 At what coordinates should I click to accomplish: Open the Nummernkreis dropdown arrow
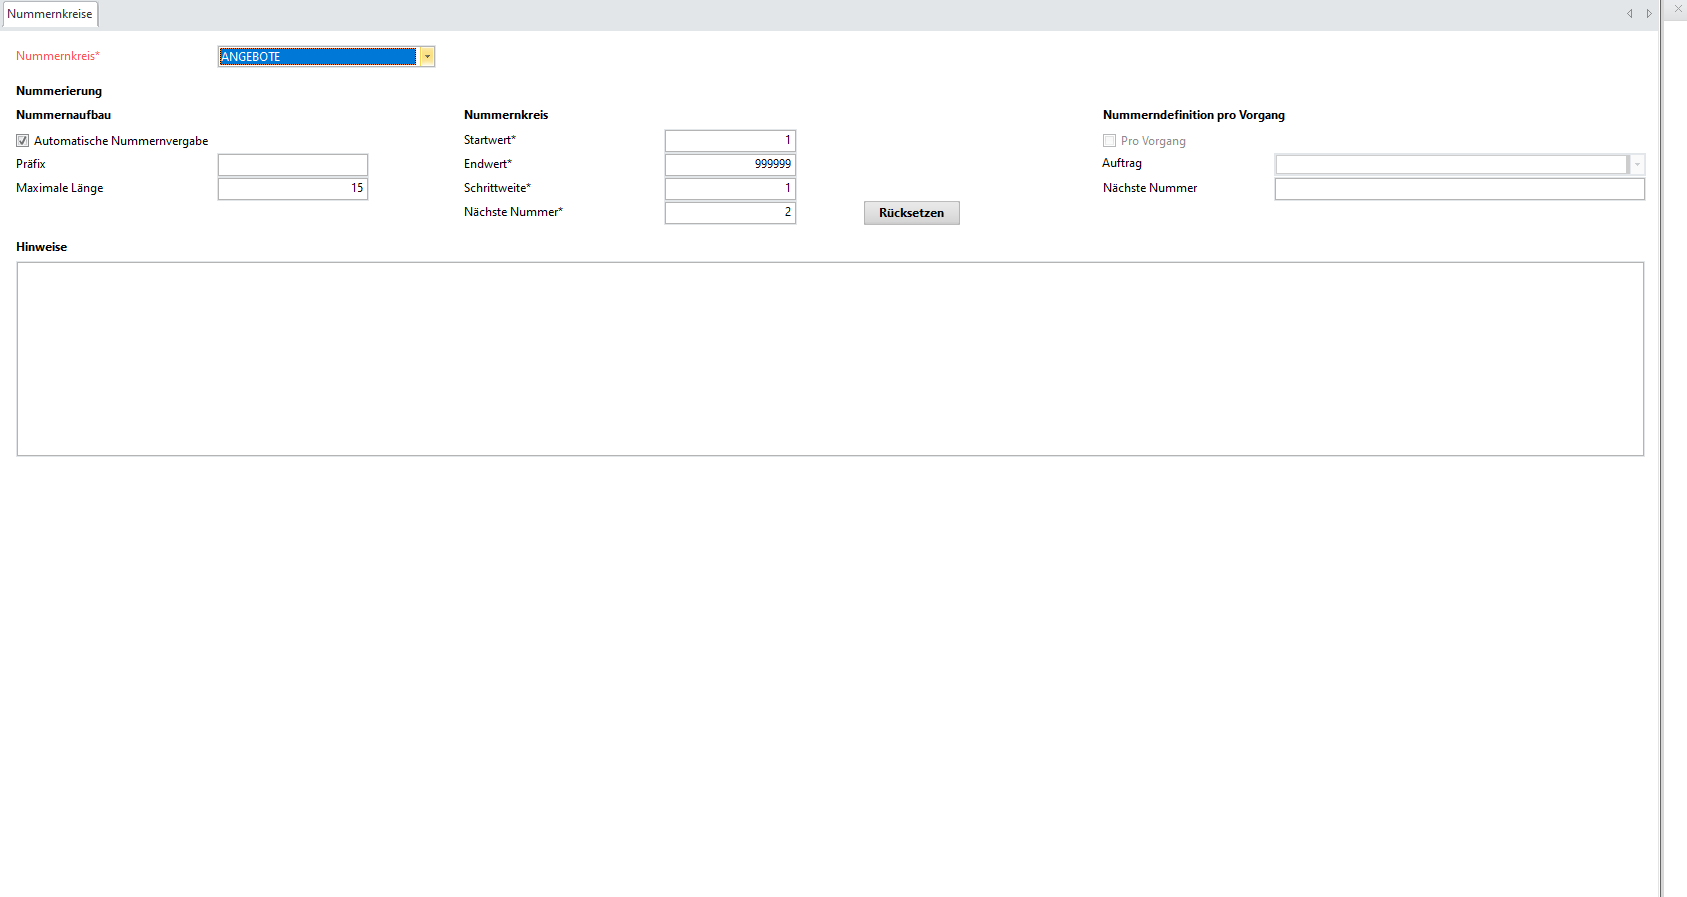(427, 57)
